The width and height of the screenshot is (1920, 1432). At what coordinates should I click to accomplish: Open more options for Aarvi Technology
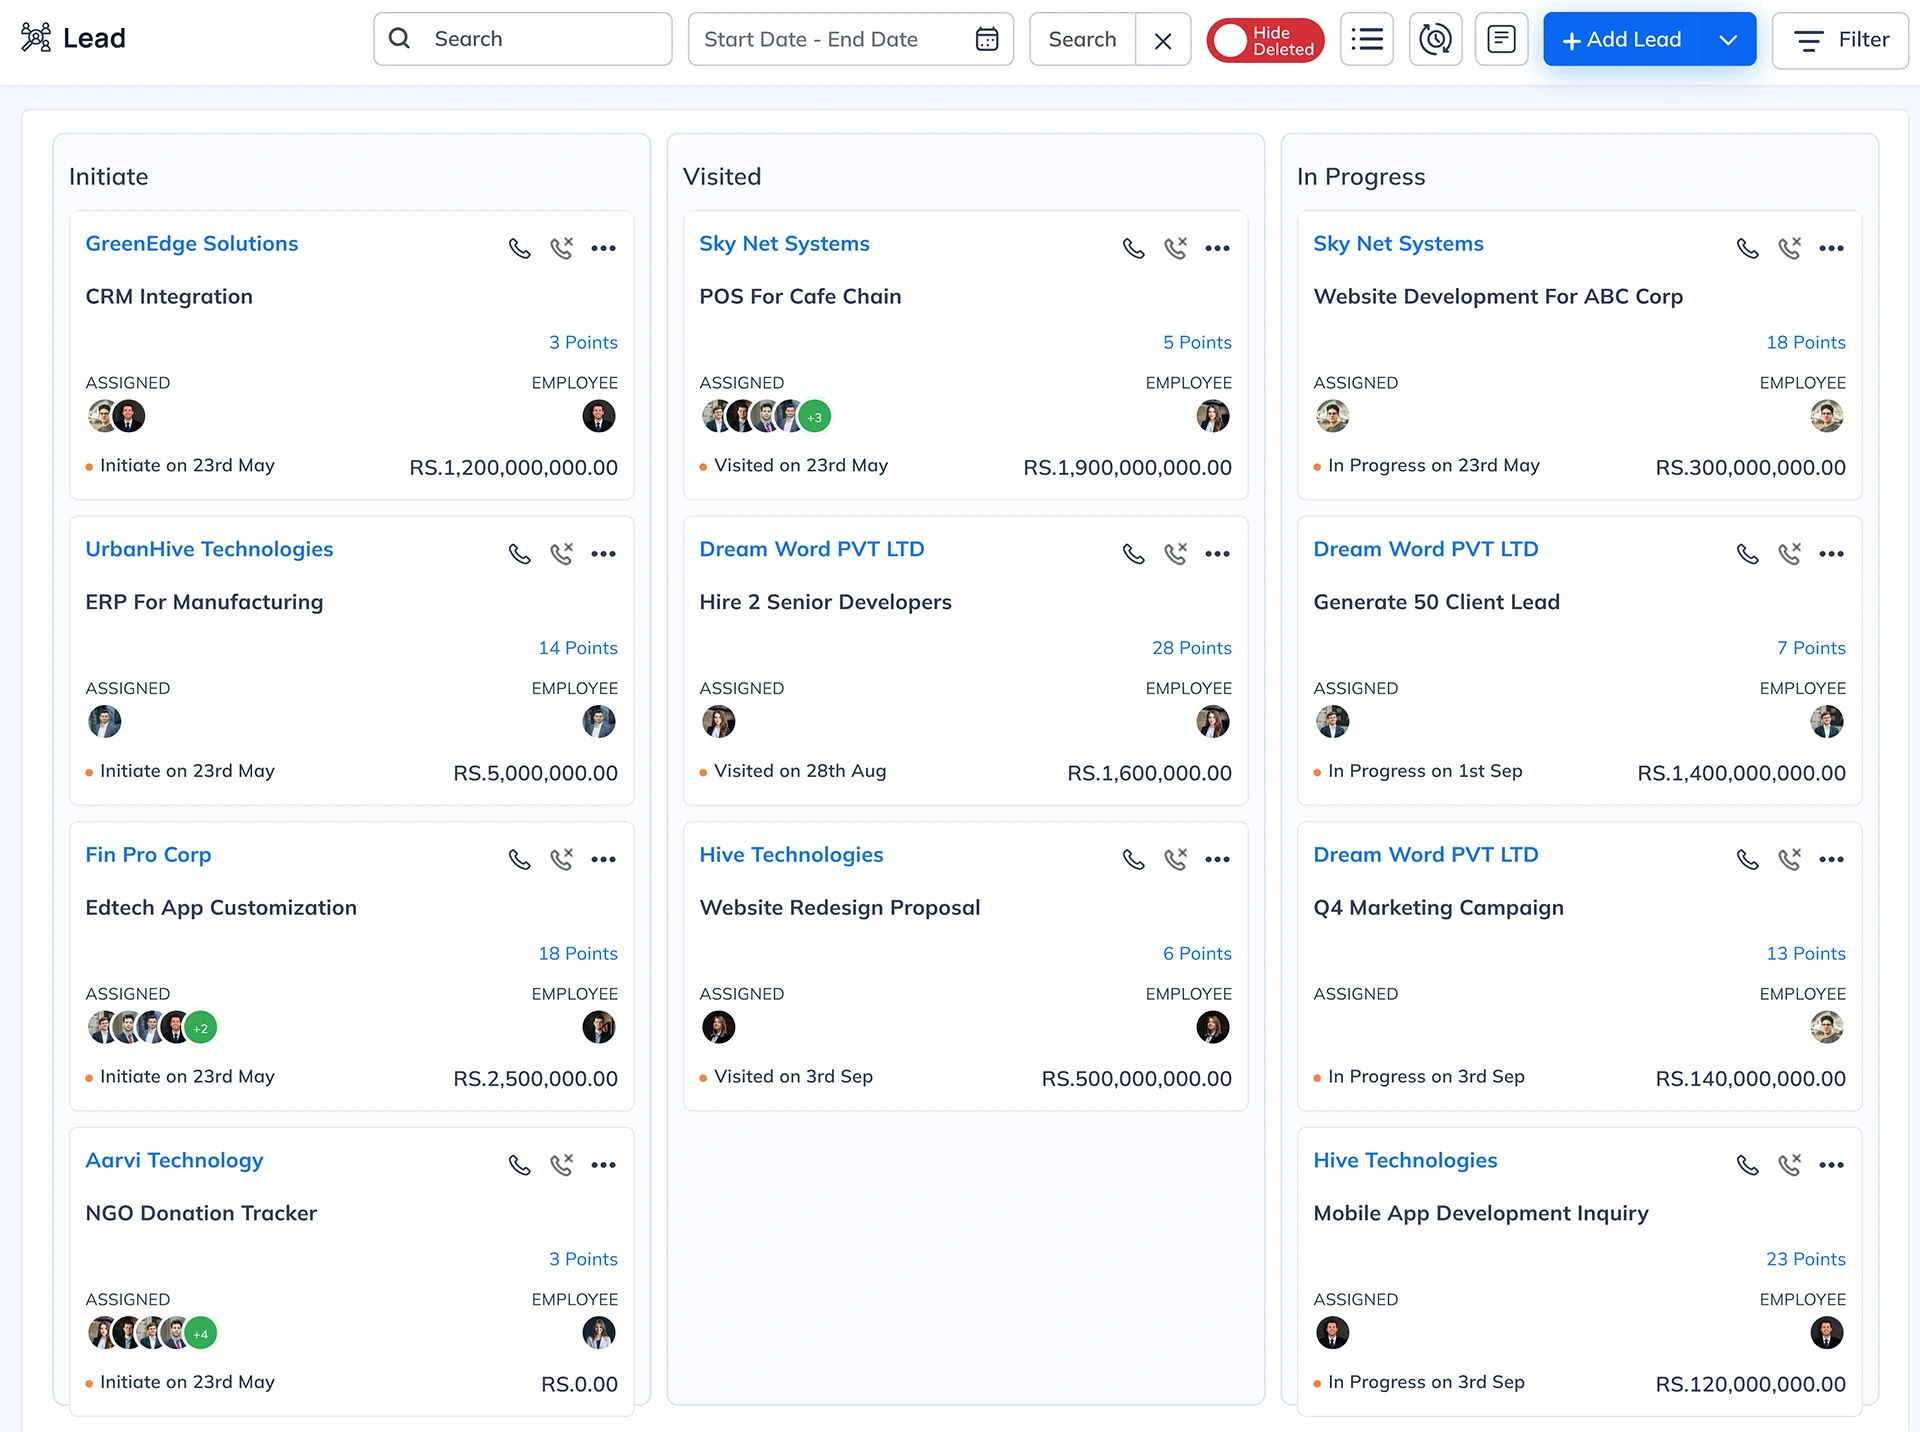pos(603,1165)
